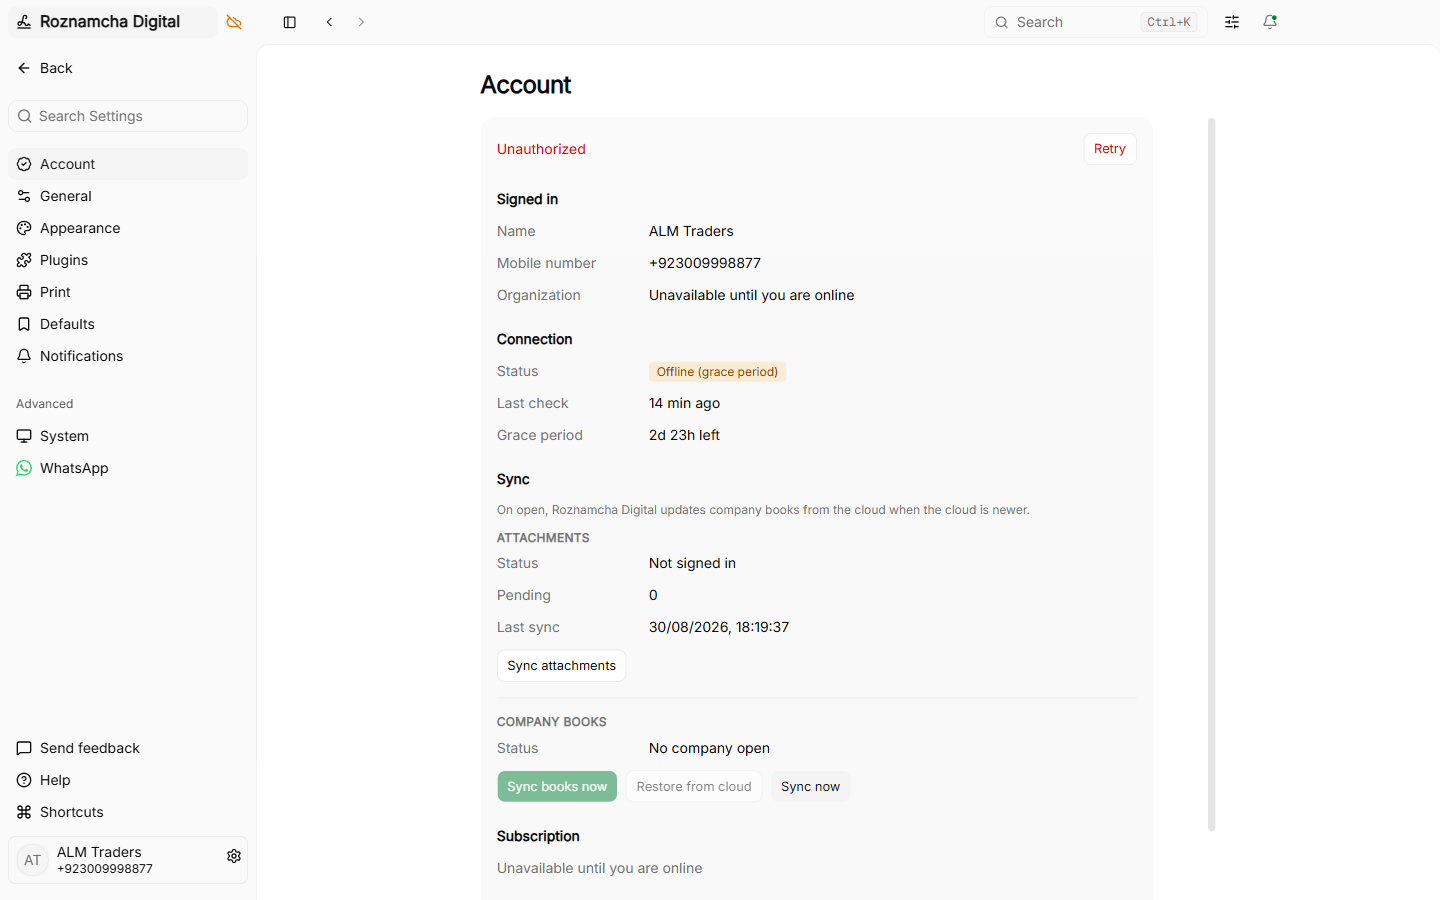This screenshot has height=900, width=1440.
Task: Click the orange cloud-off offline status icon
Action: [x=234, y=22]
